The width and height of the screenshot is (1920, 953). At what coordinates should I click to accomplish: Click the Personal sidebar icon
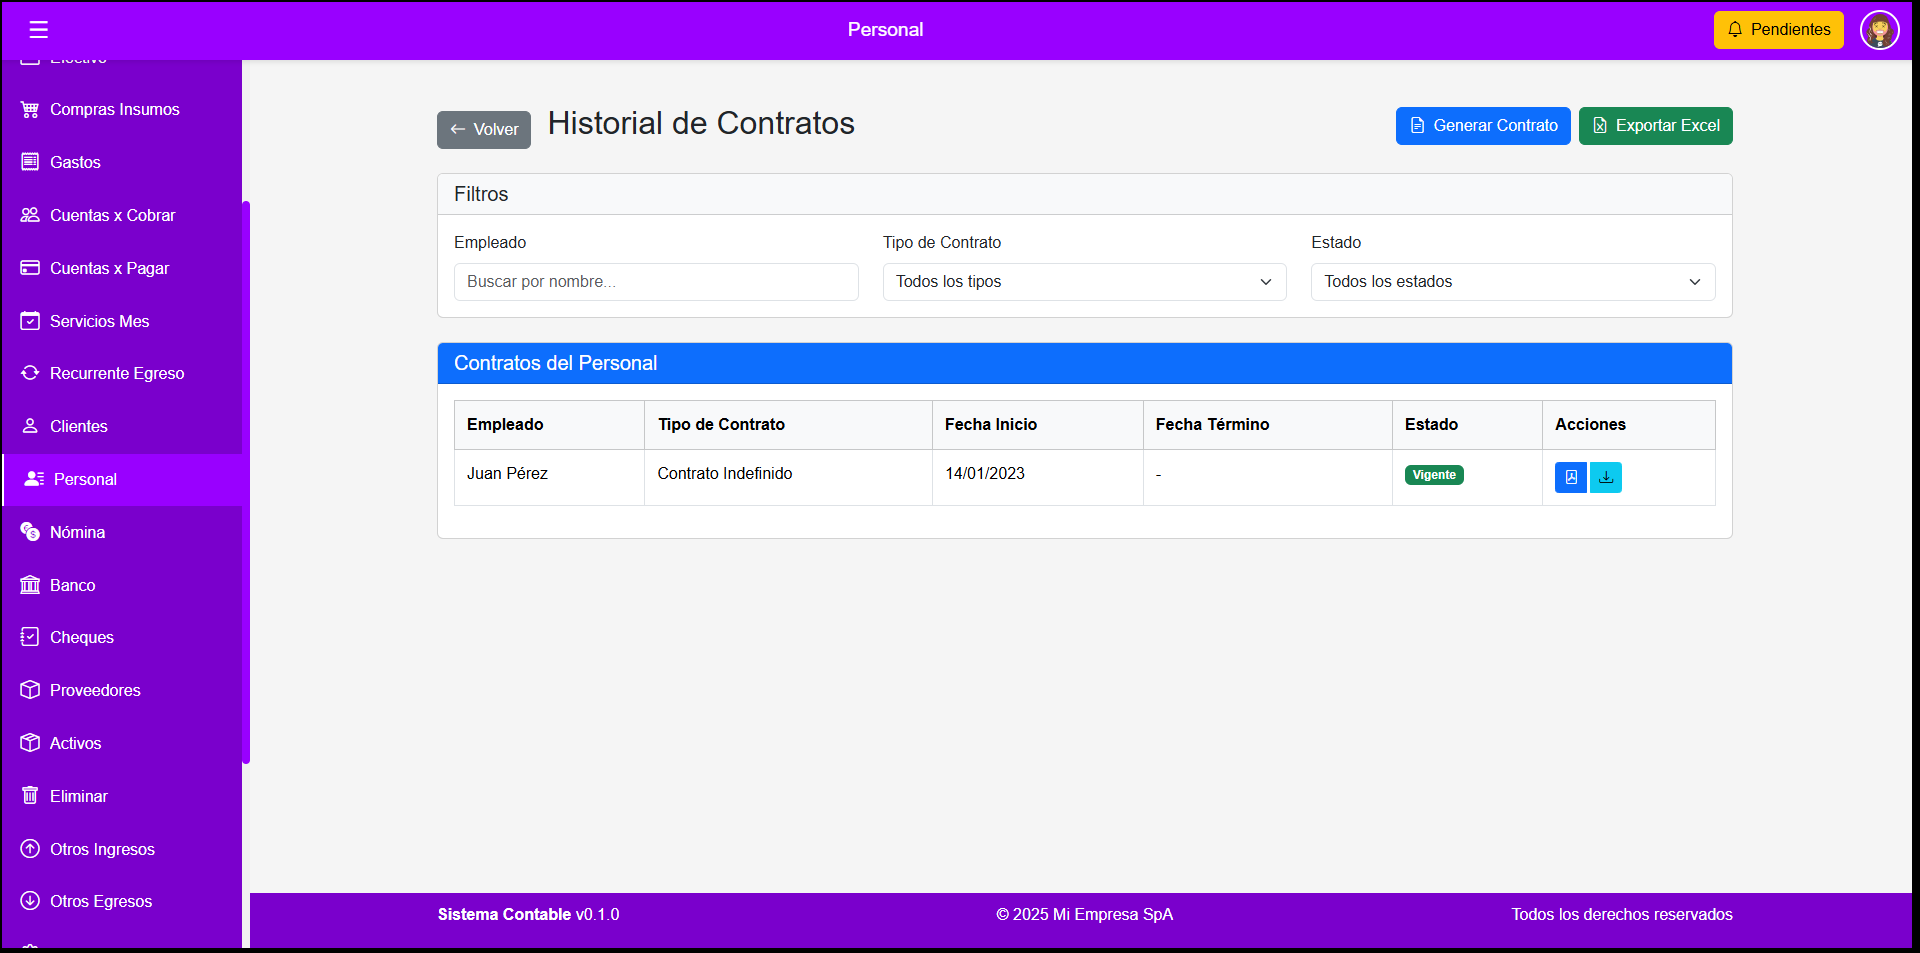(34, 479)
